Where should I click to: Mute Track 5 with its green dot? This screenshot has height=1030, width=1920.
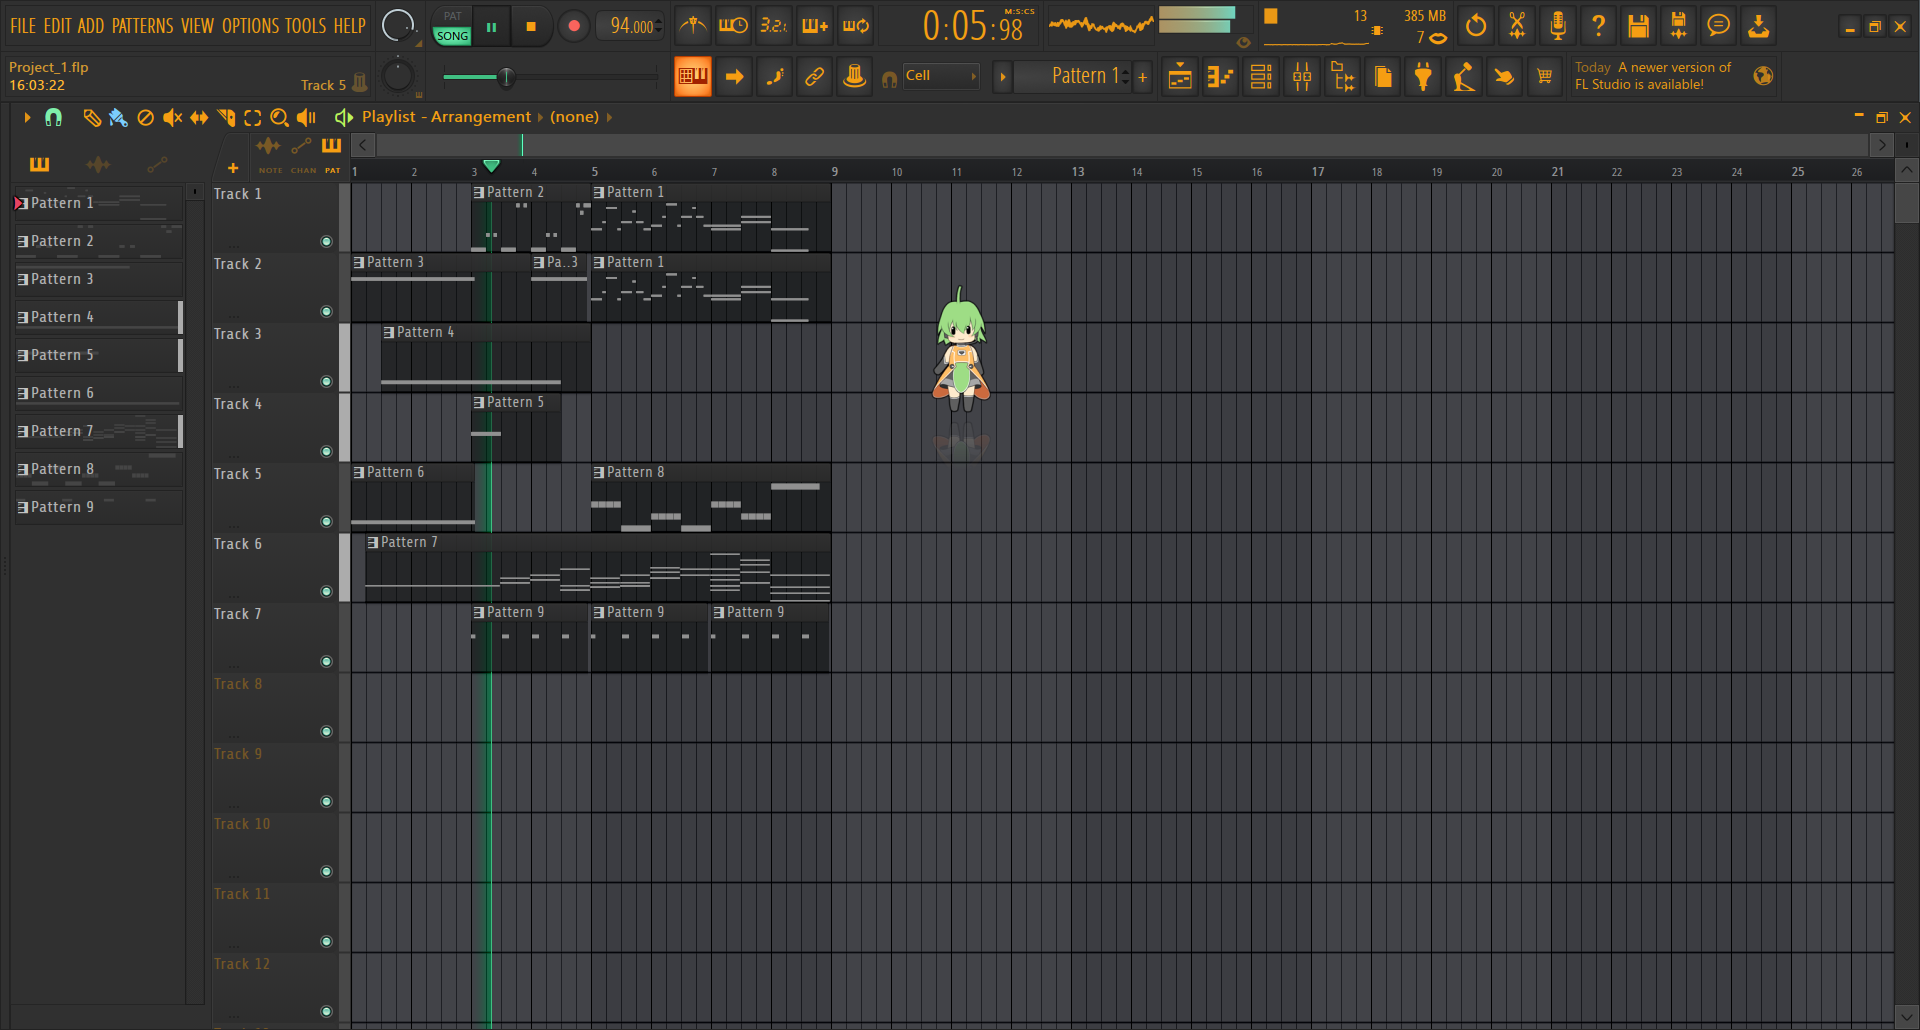[326, 521]
